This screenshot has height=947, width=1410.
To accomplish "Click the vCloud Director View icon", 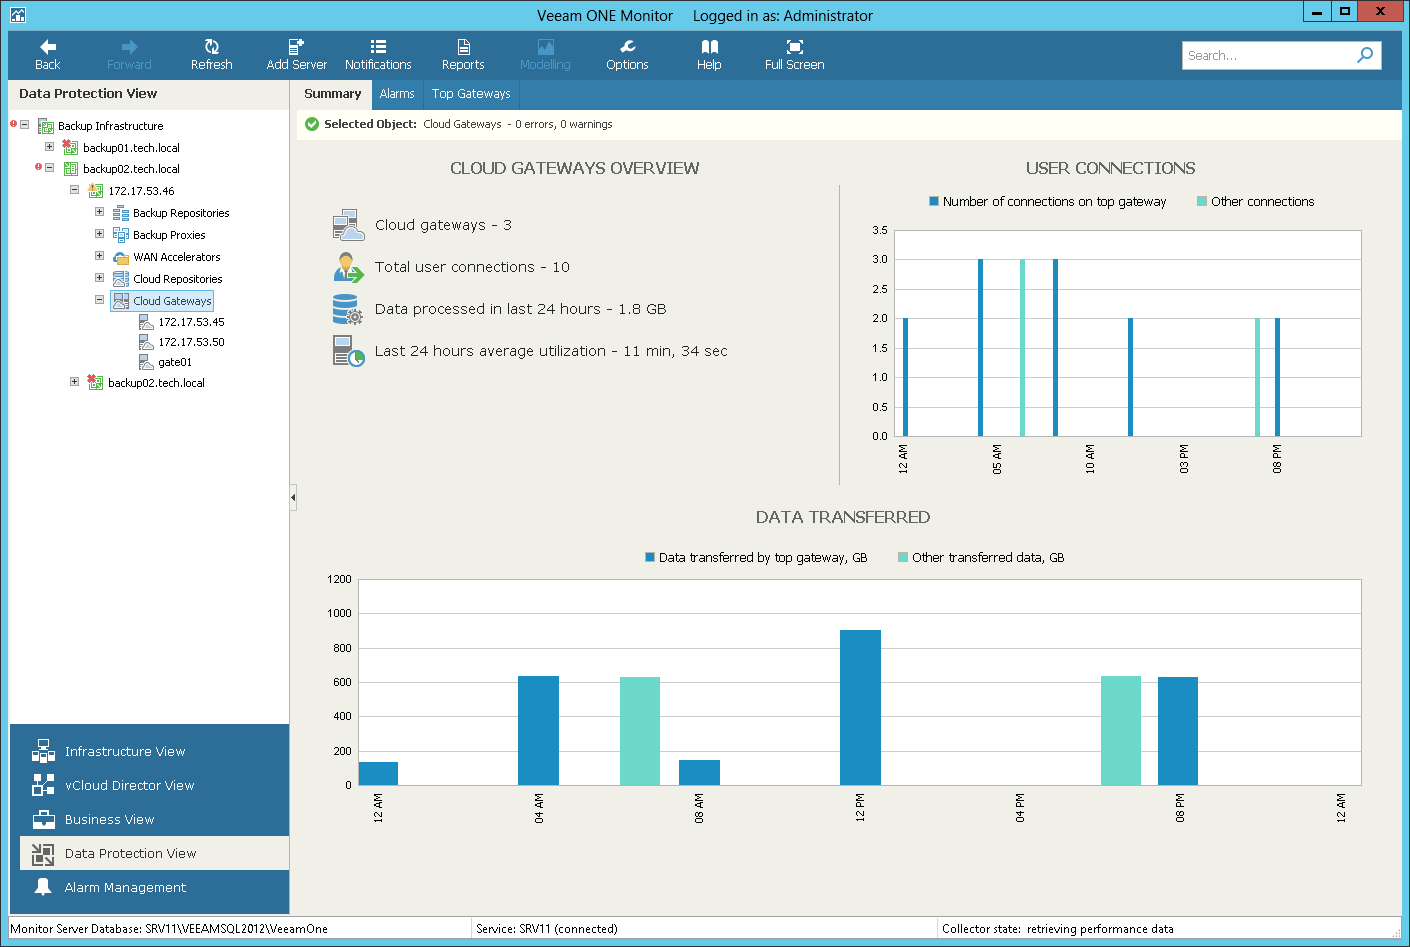I will click(x=43, y=785).
